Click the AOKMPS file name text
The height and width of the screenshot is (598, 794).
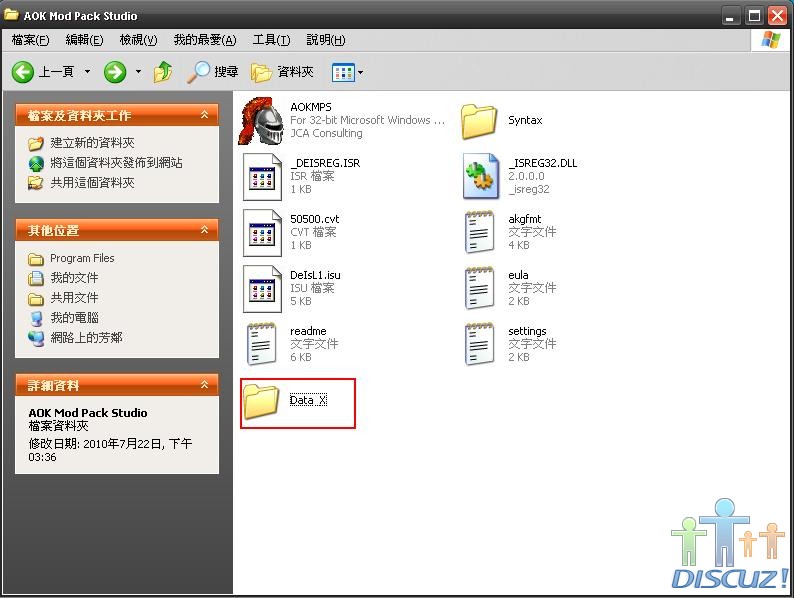point(311,107)
